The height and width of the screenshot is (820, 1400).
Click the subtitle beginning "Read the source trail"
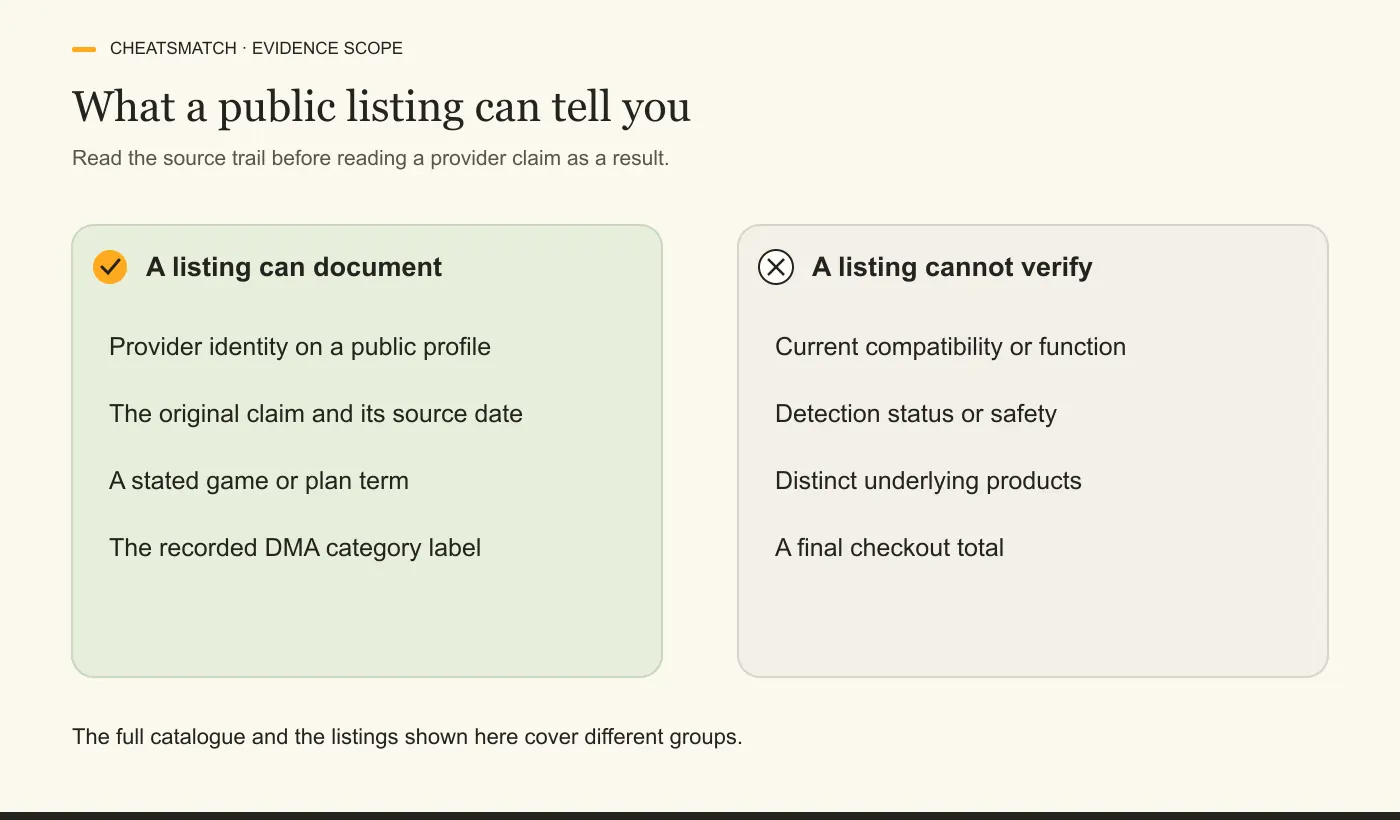371,158
